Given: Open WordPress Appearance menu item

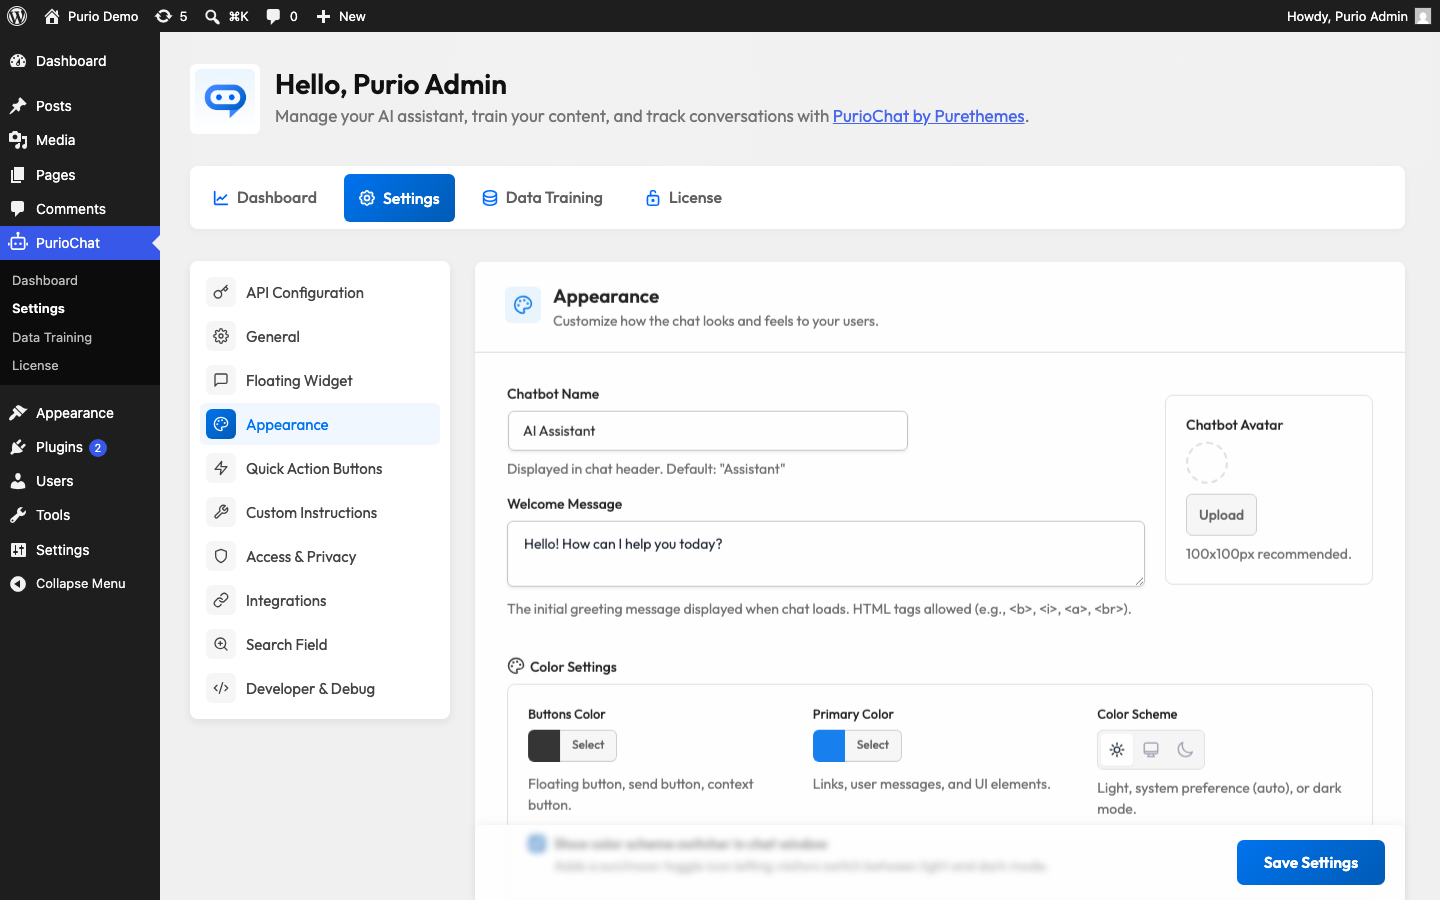Looking at the screenshot, I should (80, 413).
